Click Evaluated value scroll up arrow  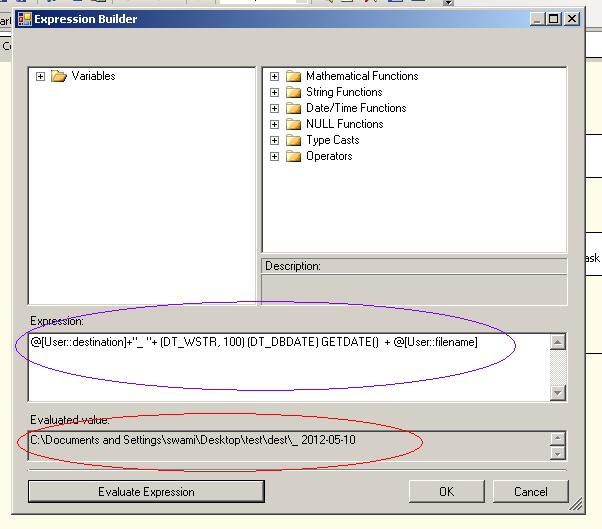558,438
